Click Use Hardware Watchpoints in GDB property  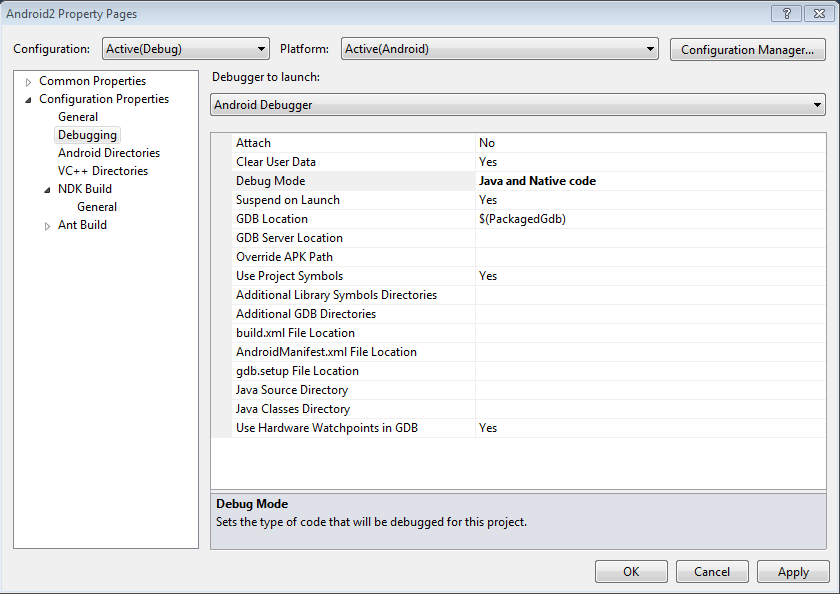coord(327,428)
